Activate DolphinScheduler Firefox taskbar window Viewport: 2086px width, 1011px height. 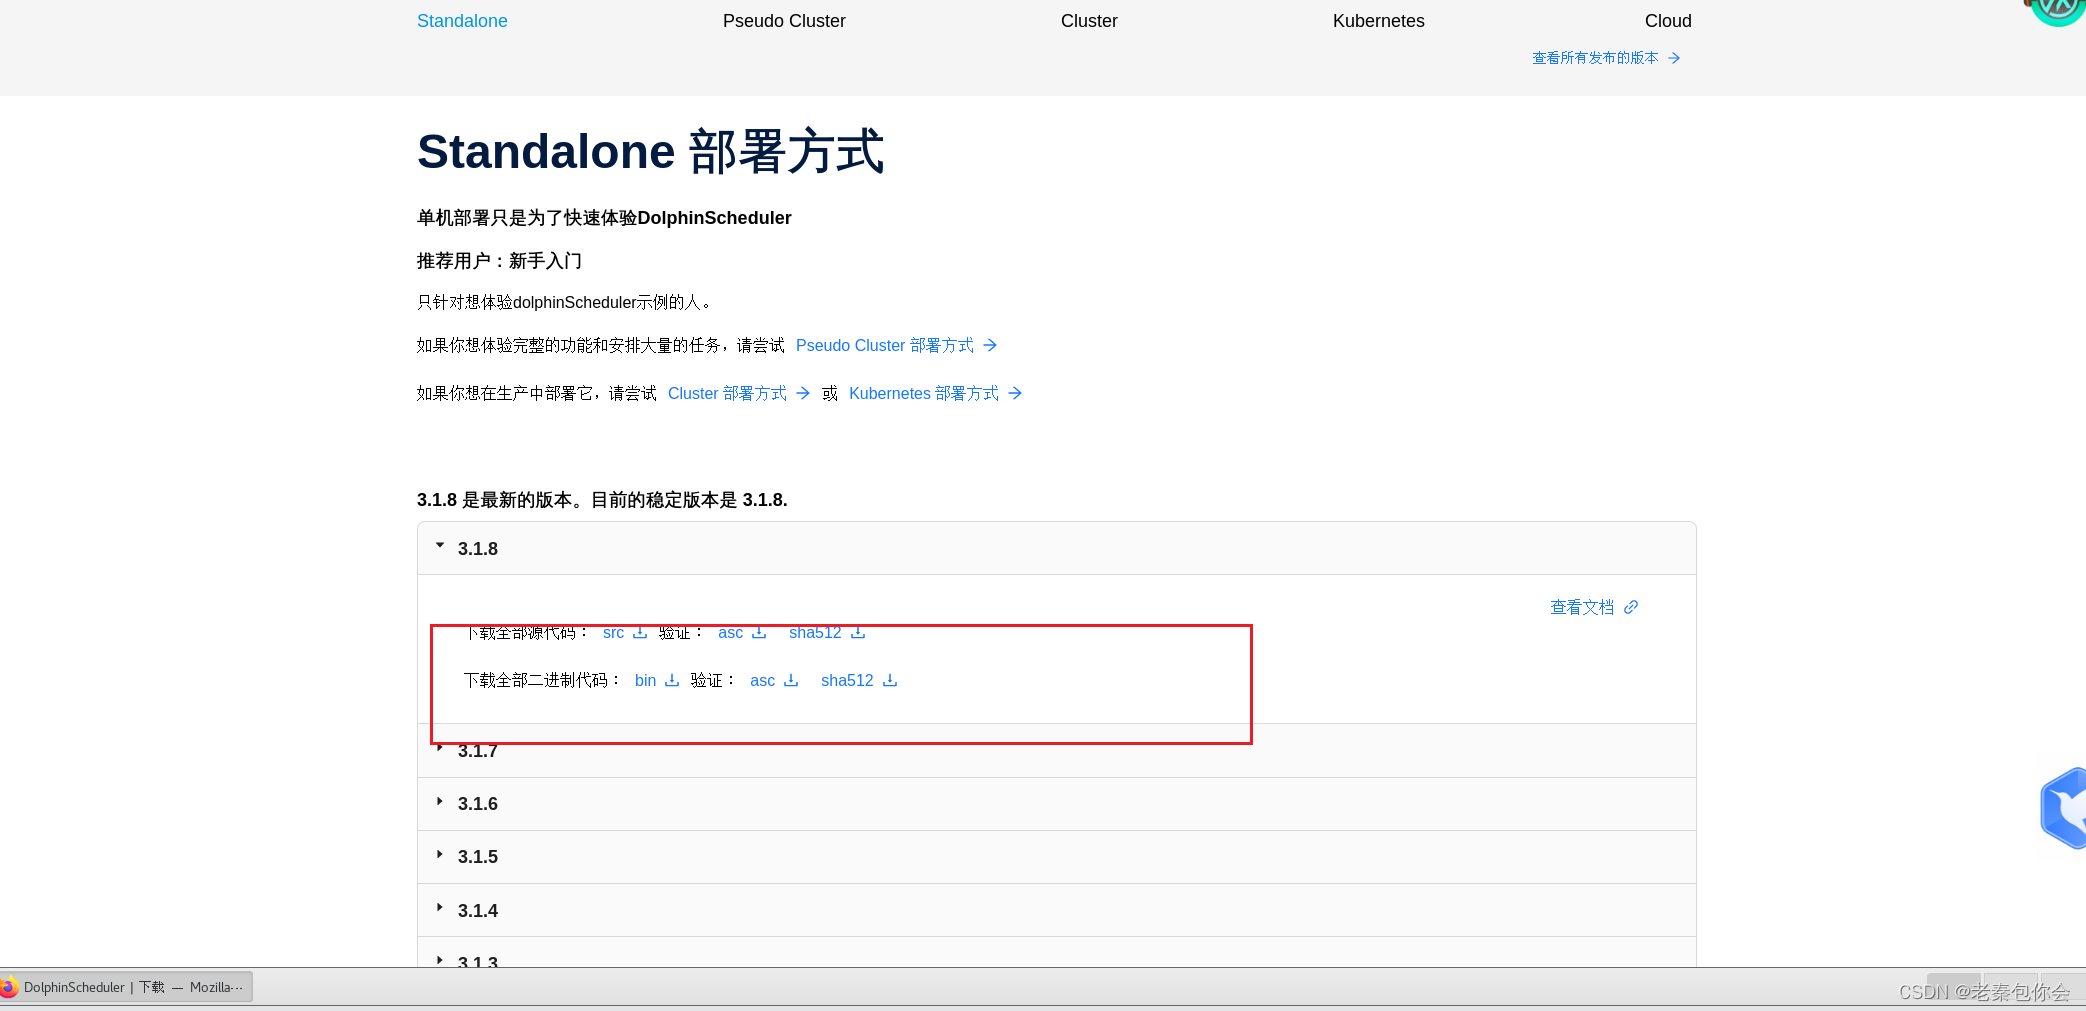pyautogui.click(x=126, y=987)
